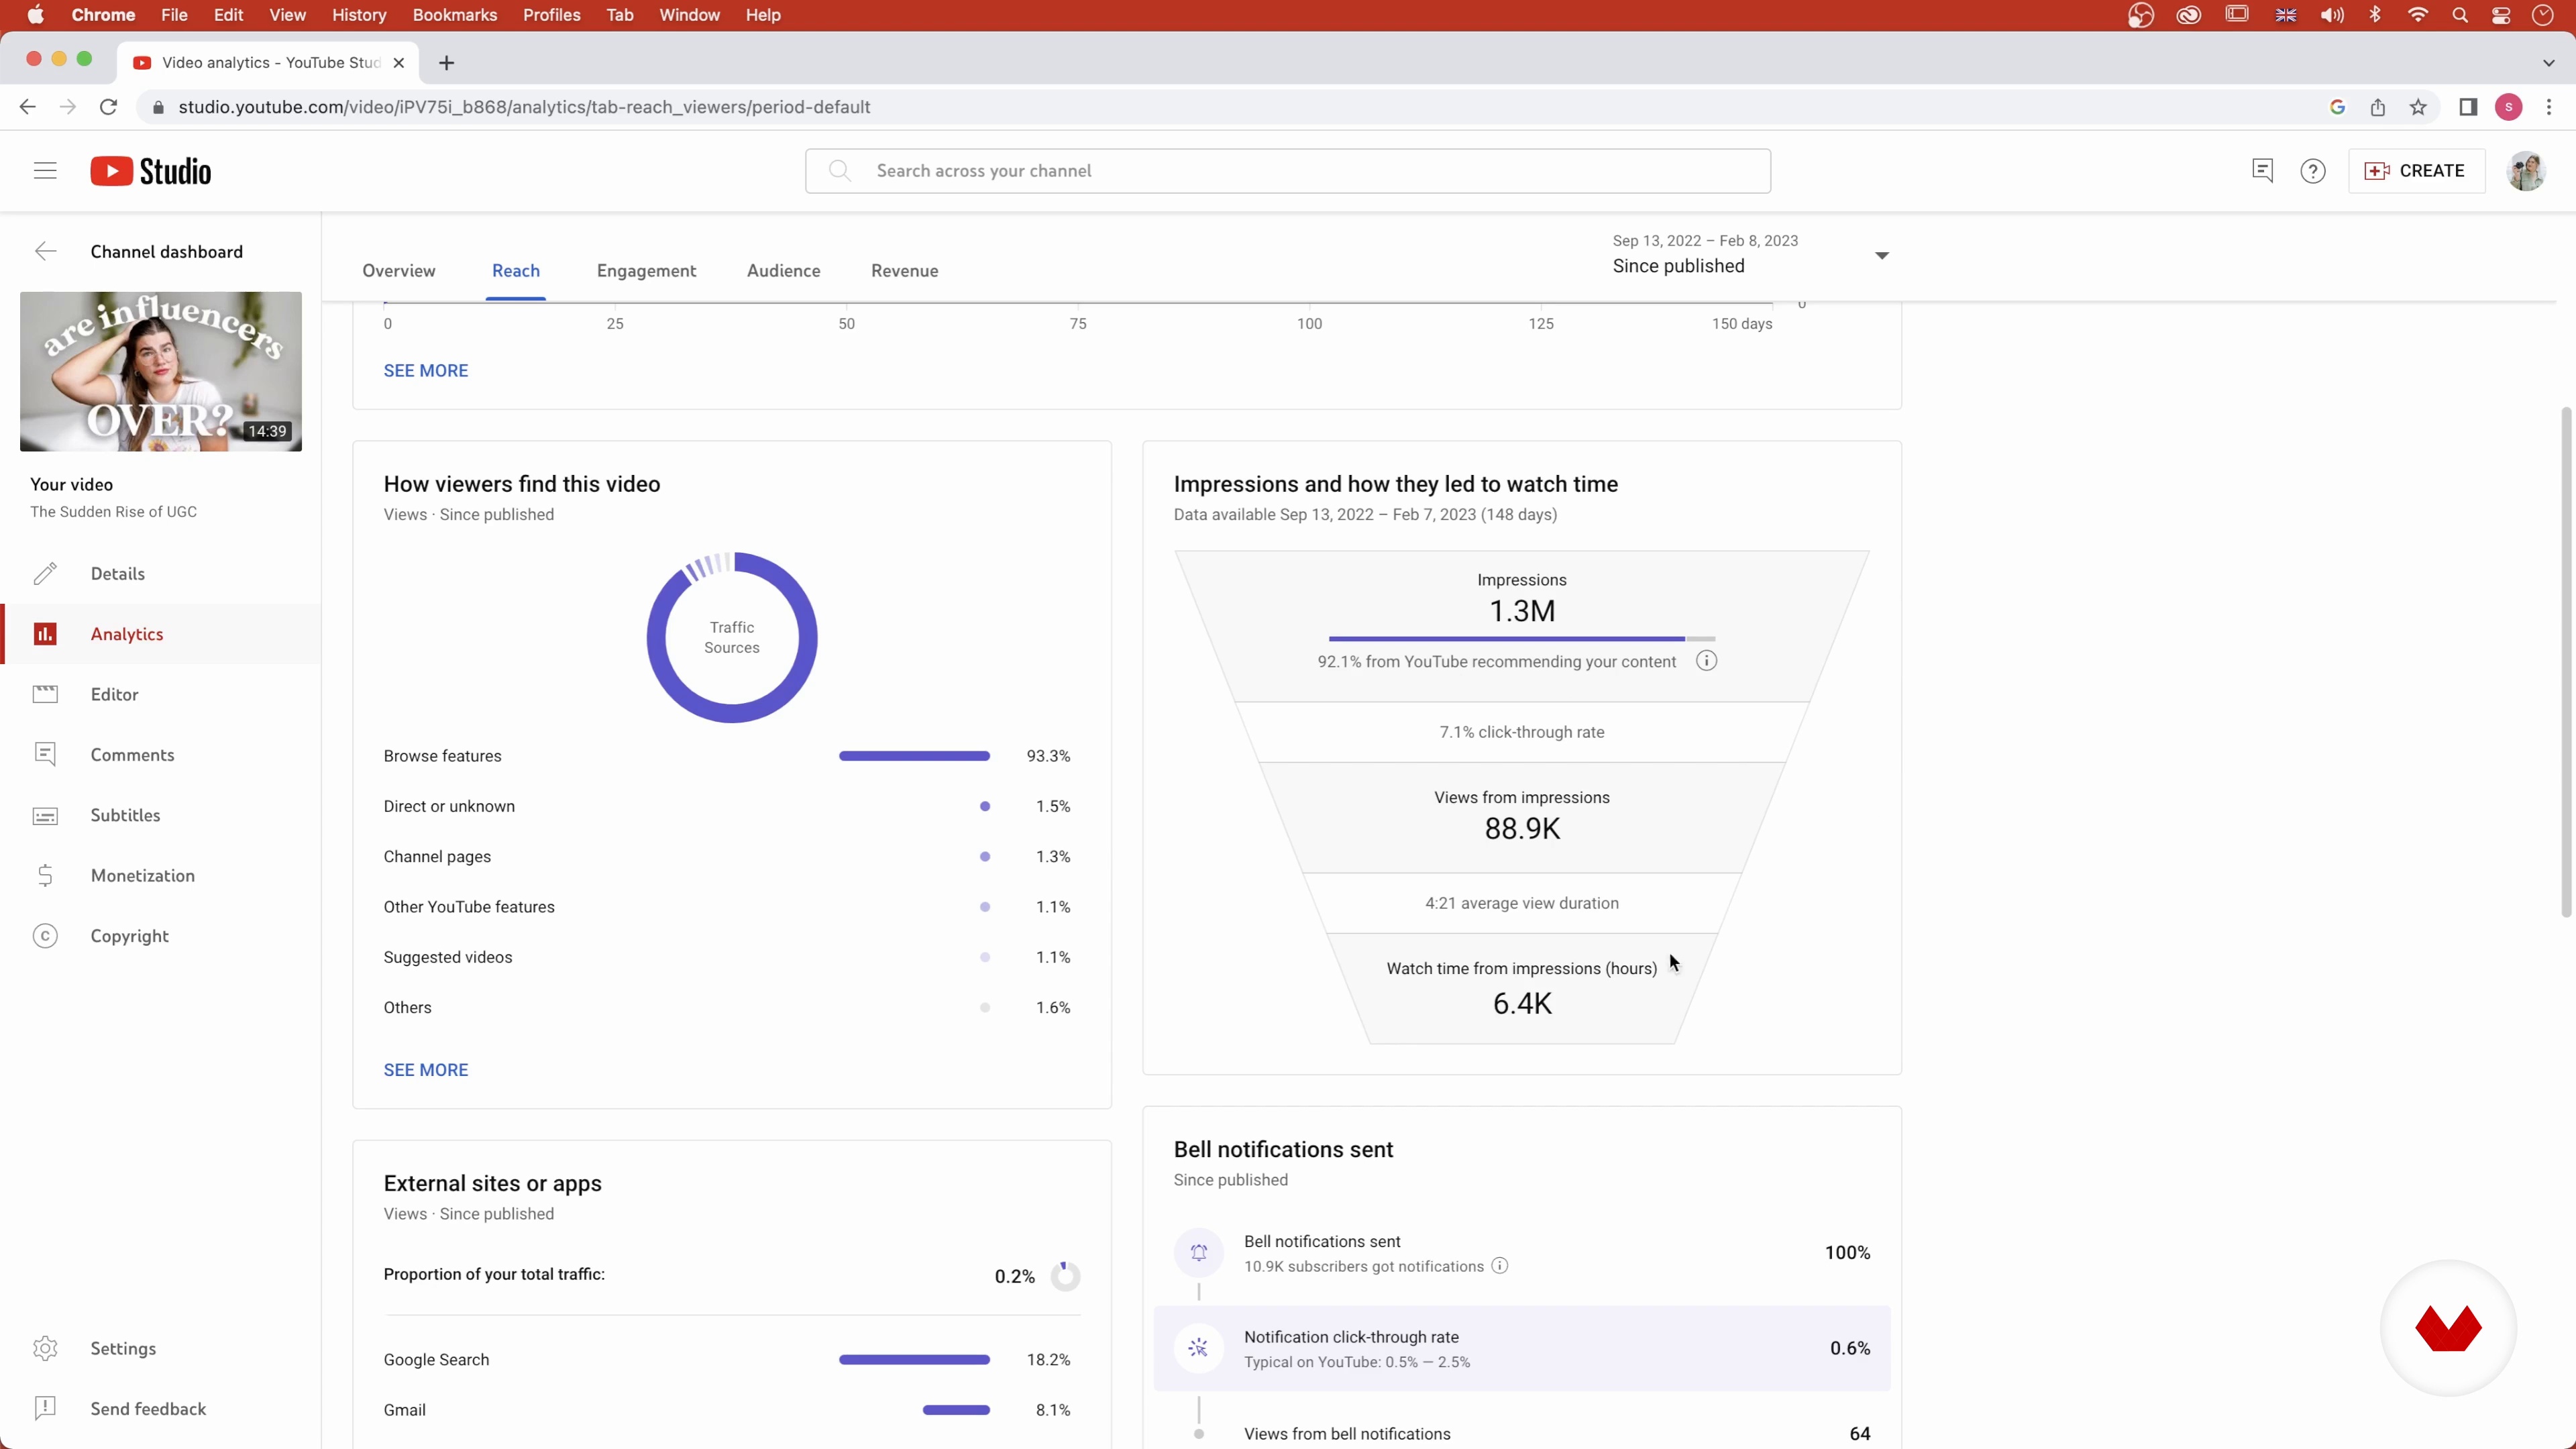Switch to the Audience tab

(783, 271)
